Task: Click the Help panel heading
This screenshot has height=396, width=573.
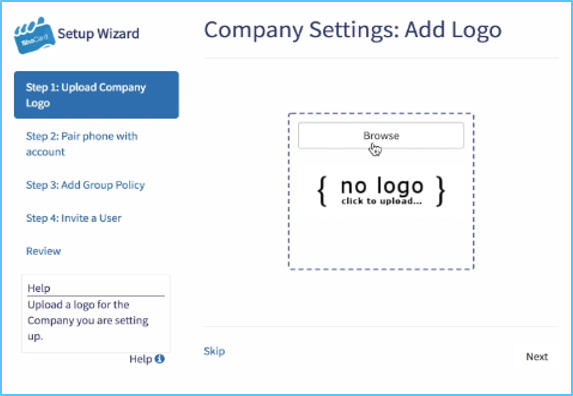Action: (x=39, y=288)
